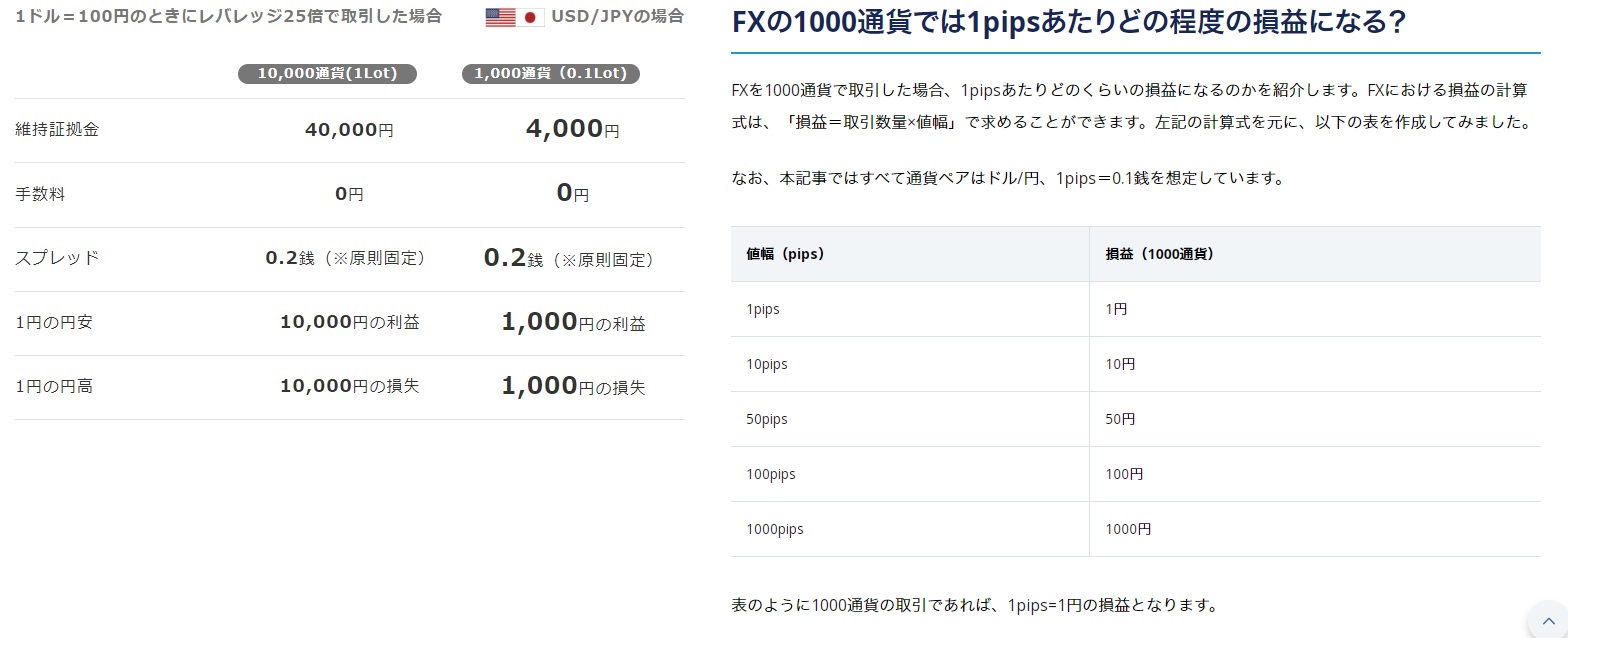Click the 値幅(pips) column header

(x=785, y=254)
